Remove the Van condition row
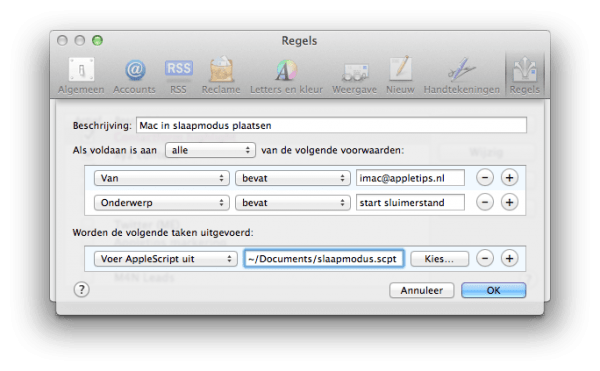The width and height of the screenshot is (600, 371). click(x=485, y=178)
